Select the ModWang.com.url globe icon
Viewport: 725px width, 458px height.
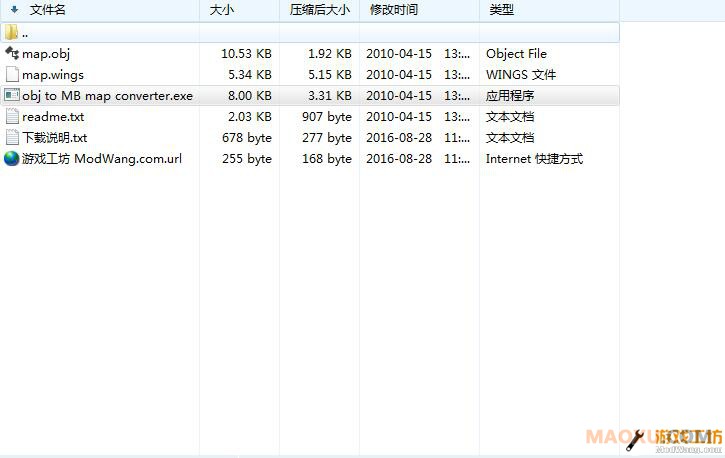coord(12,159)
